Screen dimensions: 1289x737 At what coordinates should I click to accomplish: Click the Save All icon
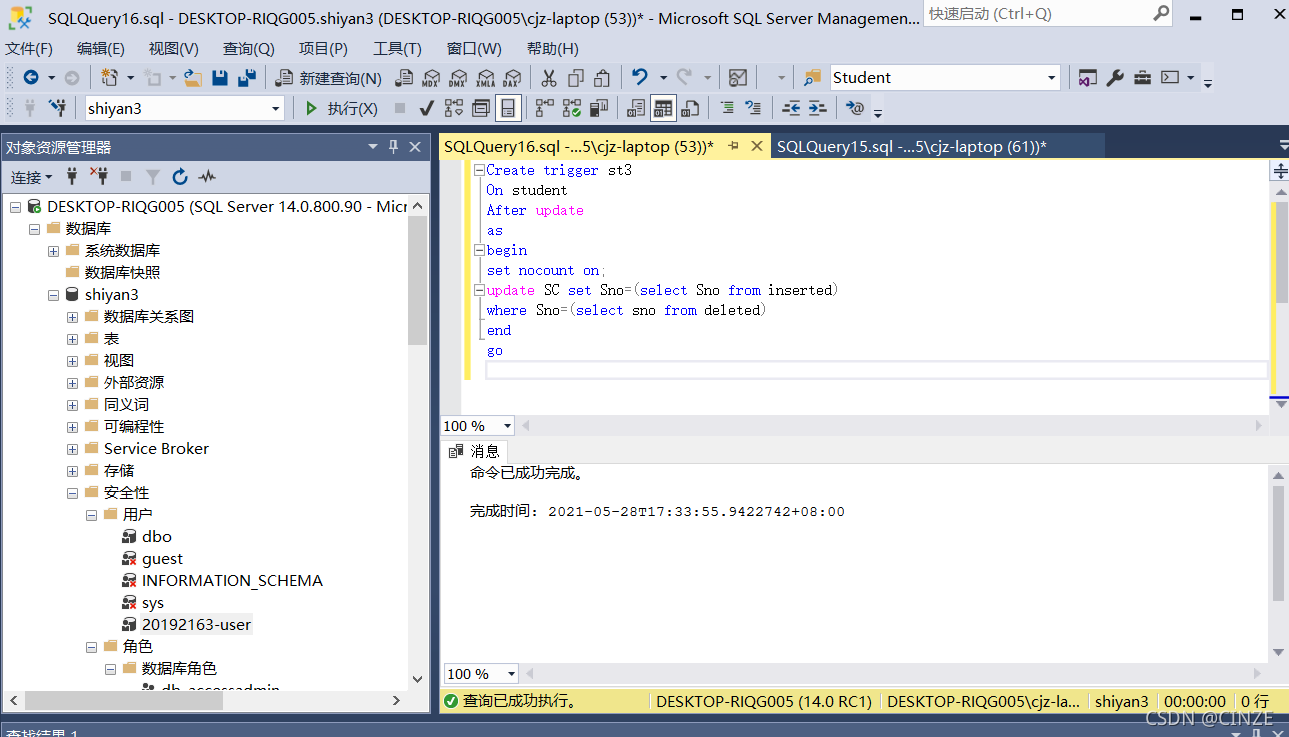(x=247, y=78)
